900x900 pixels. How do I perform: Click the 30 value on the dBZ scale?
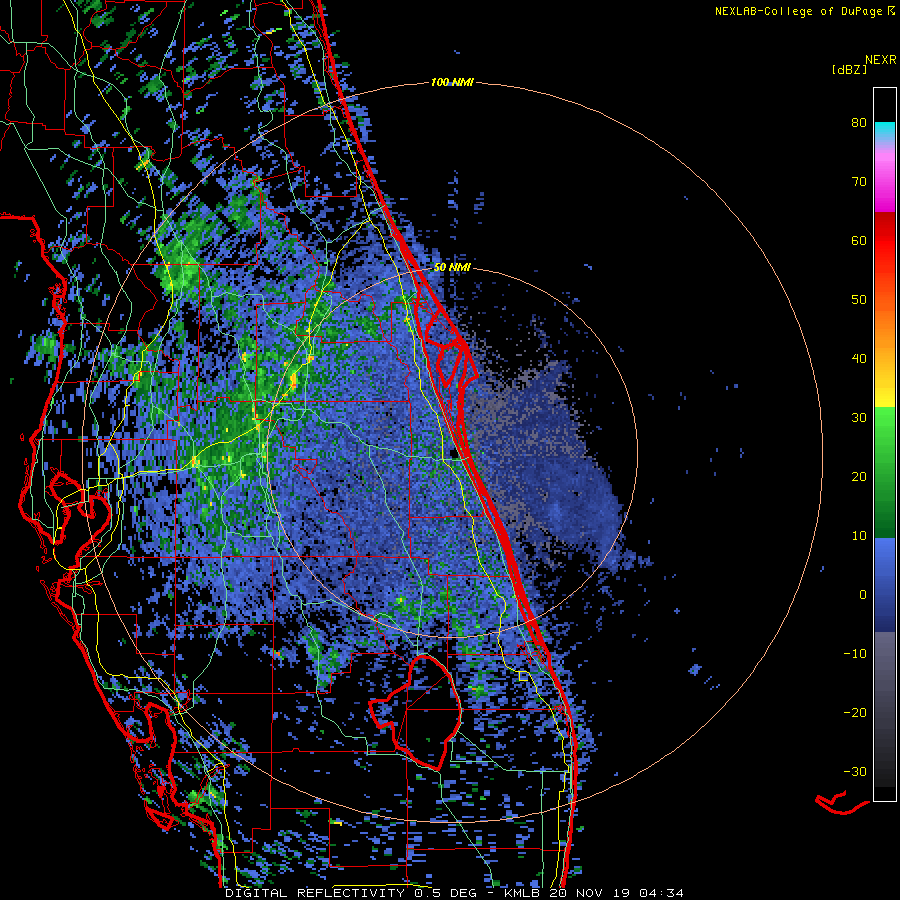coord(859,418)
